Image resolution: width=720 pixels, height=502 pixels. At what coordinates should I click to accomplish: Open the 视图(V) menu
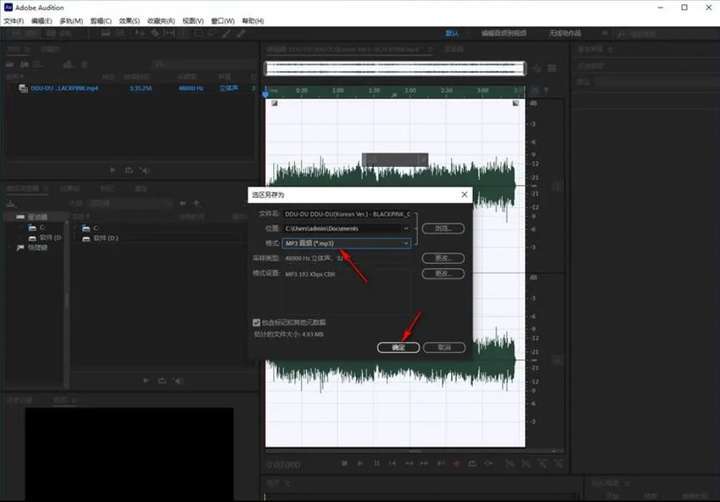tap(193, 21)
